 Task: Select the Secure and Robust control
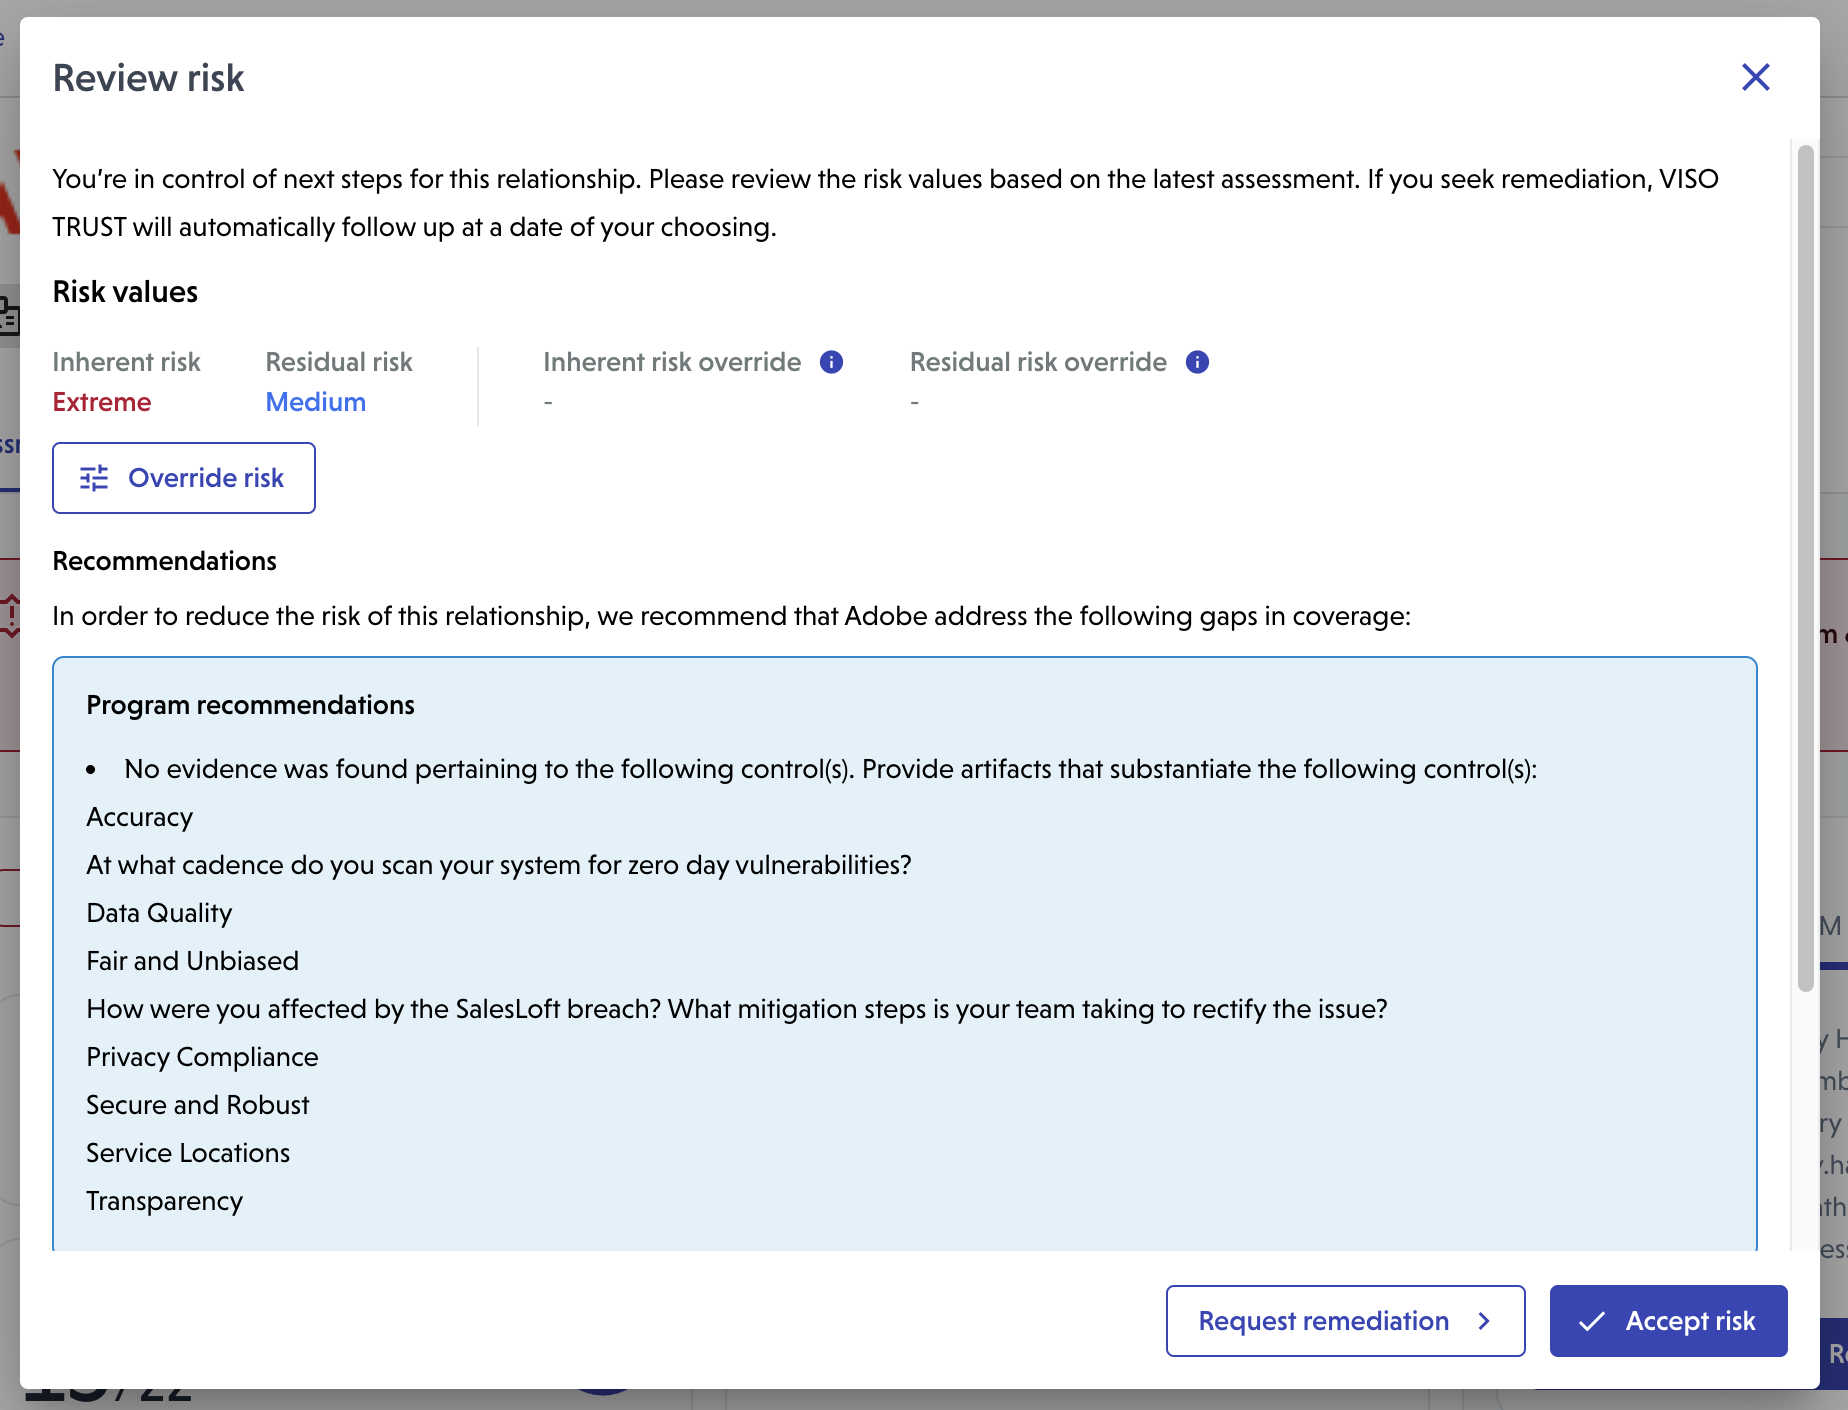(198, 1105)
